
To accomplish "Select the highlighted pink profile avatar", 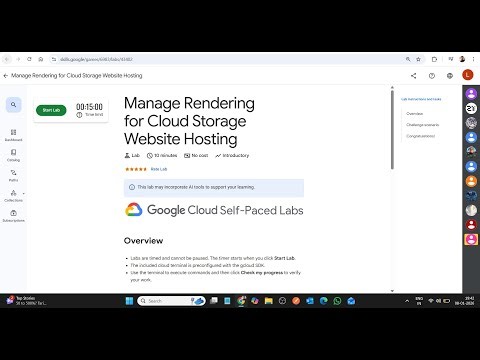I will tap(471, 239).
